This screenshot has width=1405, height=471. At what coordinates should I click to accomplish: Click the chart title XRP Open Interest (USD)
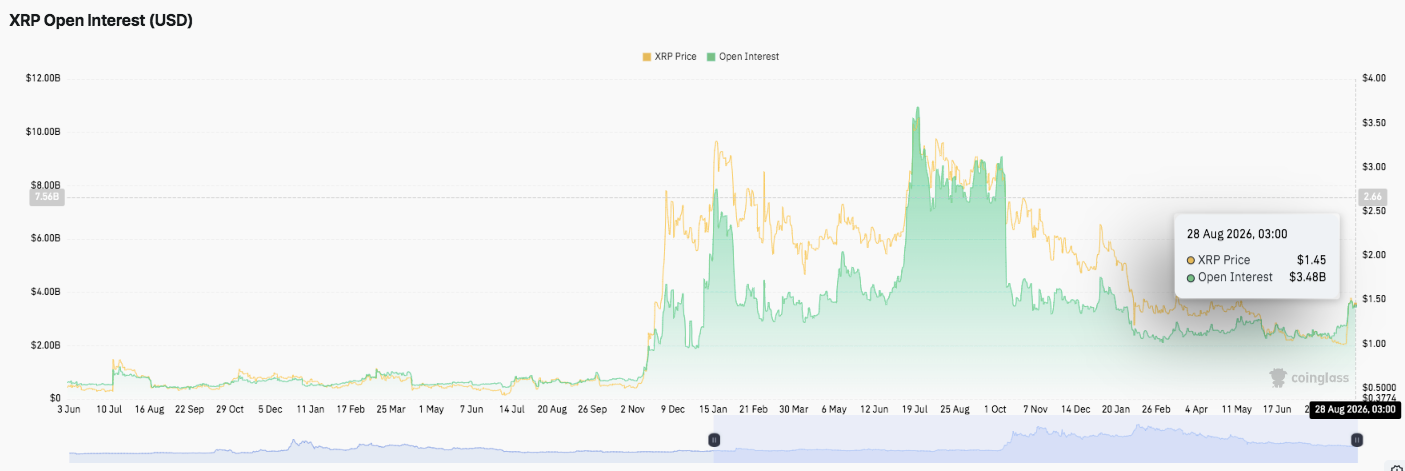(101, 21)
